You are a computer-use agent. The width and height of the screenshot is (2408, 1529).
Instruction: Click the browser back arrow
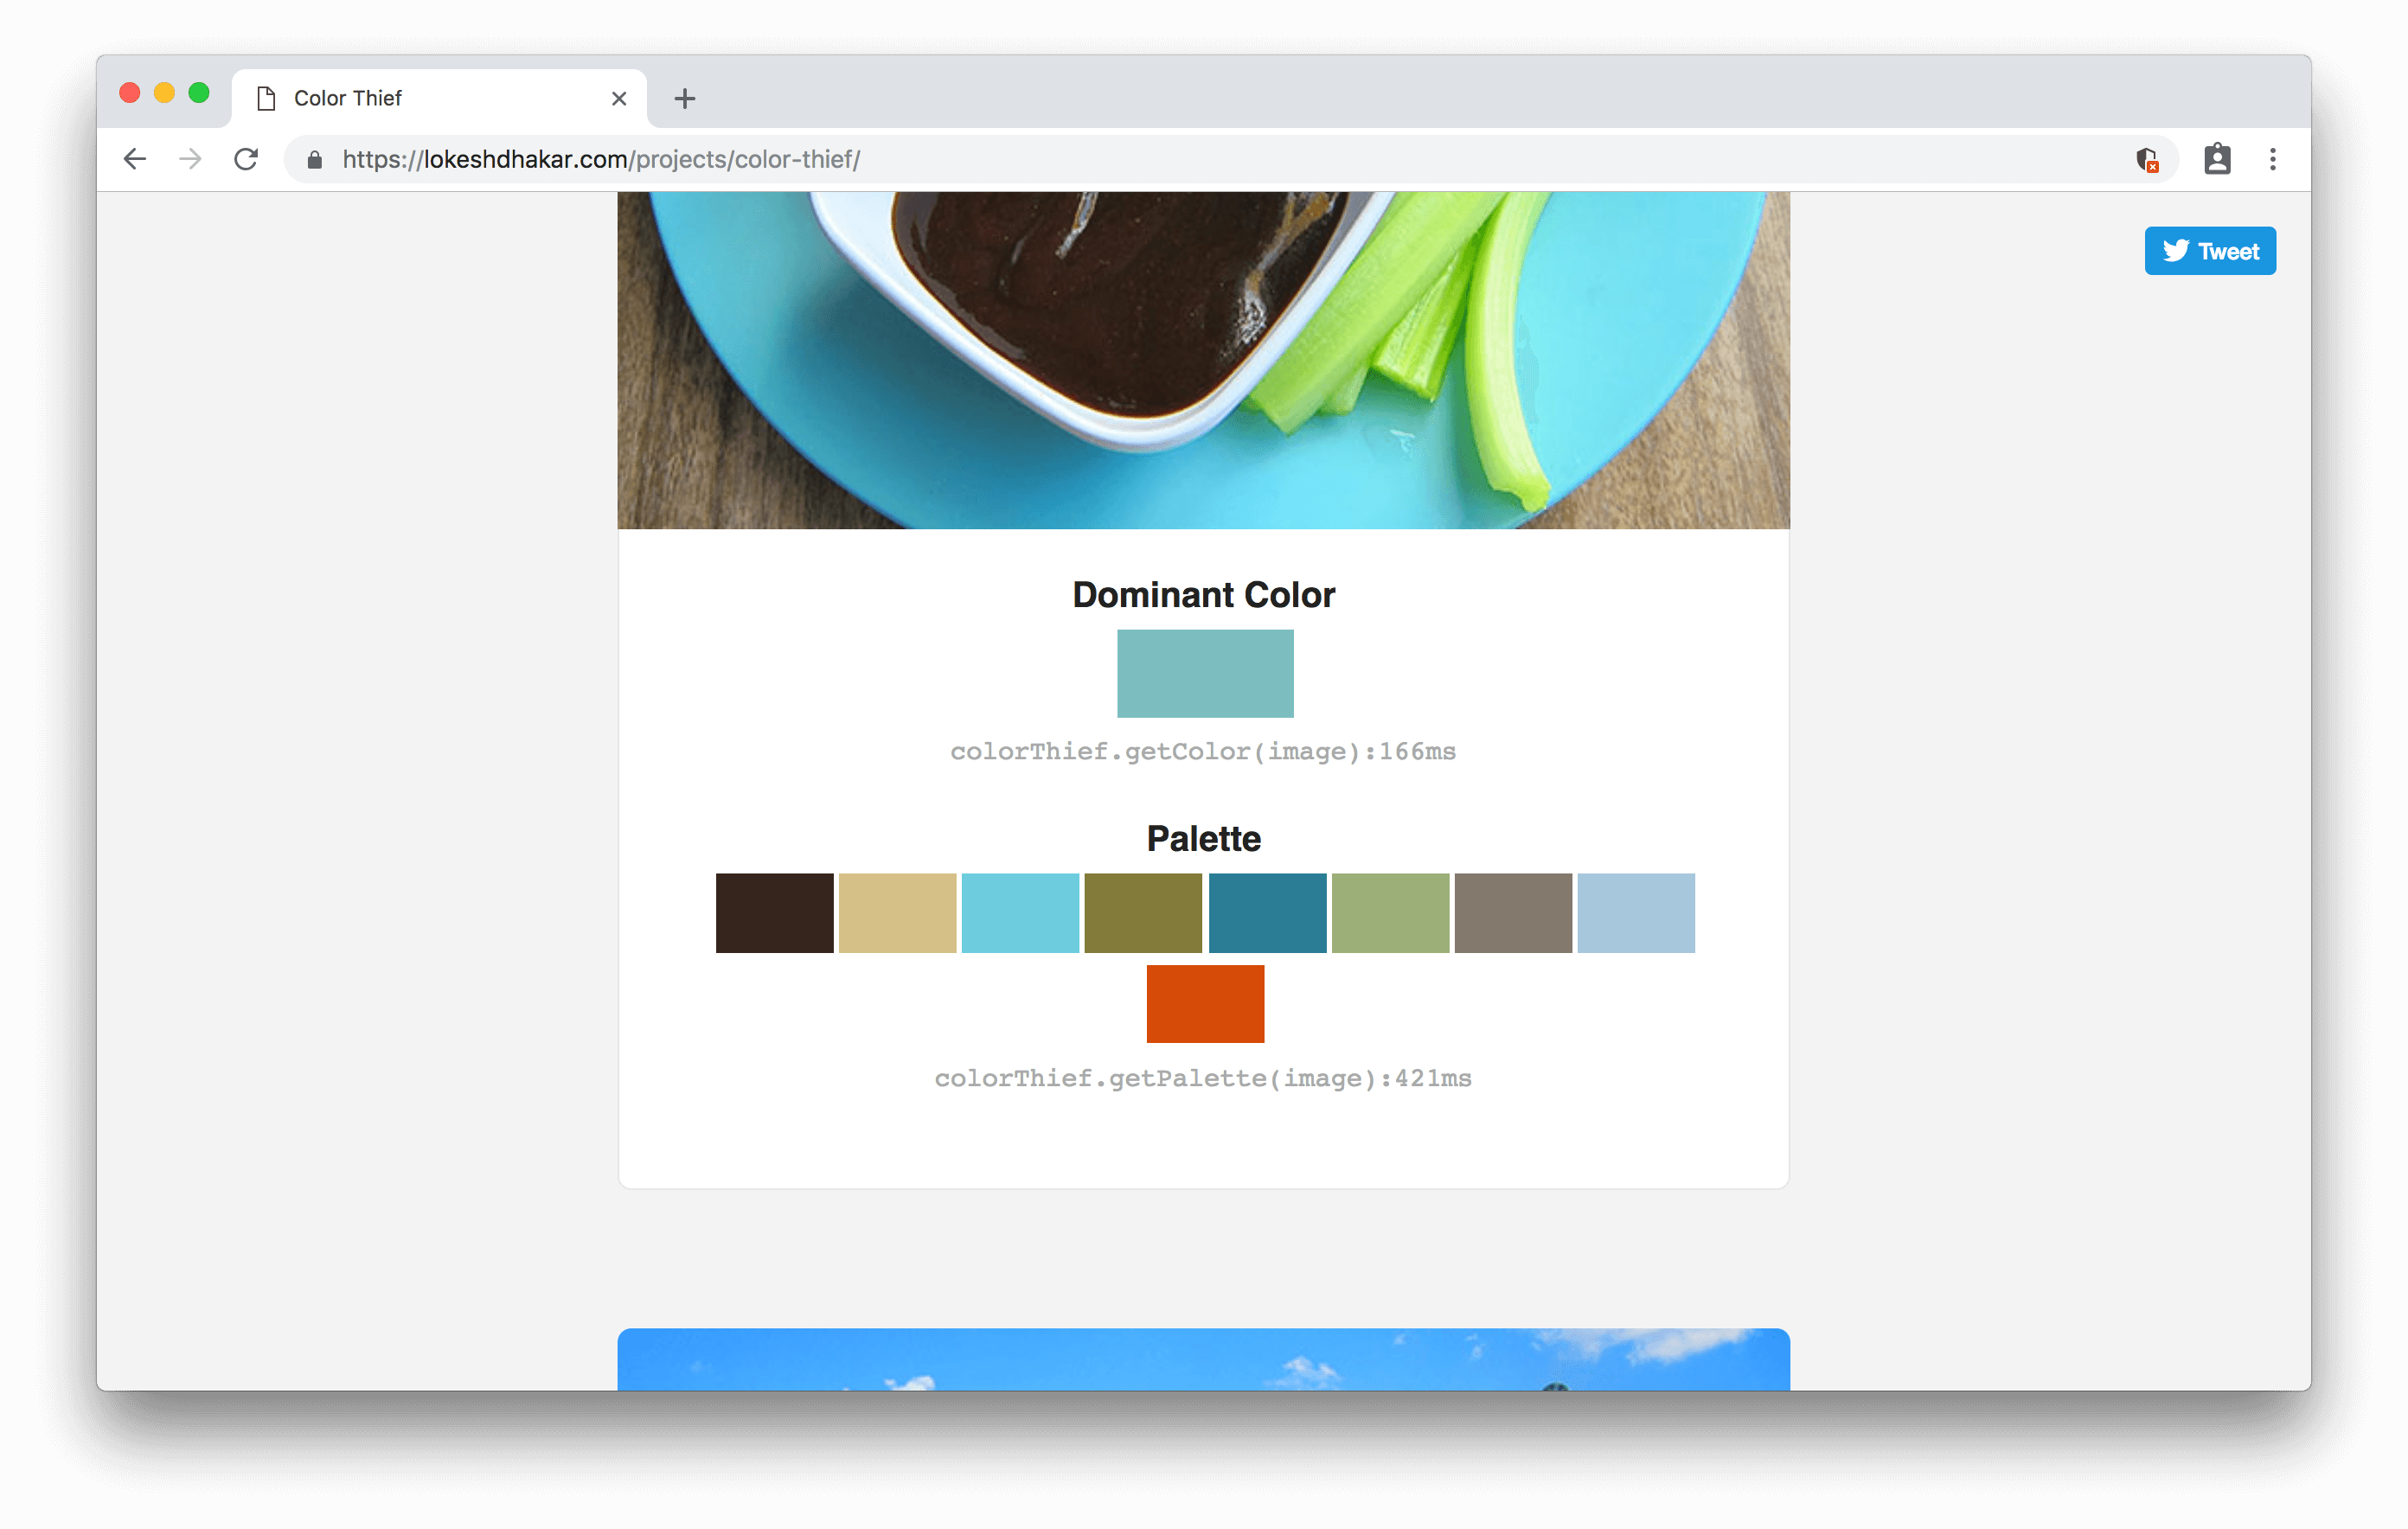pos(135,159)
